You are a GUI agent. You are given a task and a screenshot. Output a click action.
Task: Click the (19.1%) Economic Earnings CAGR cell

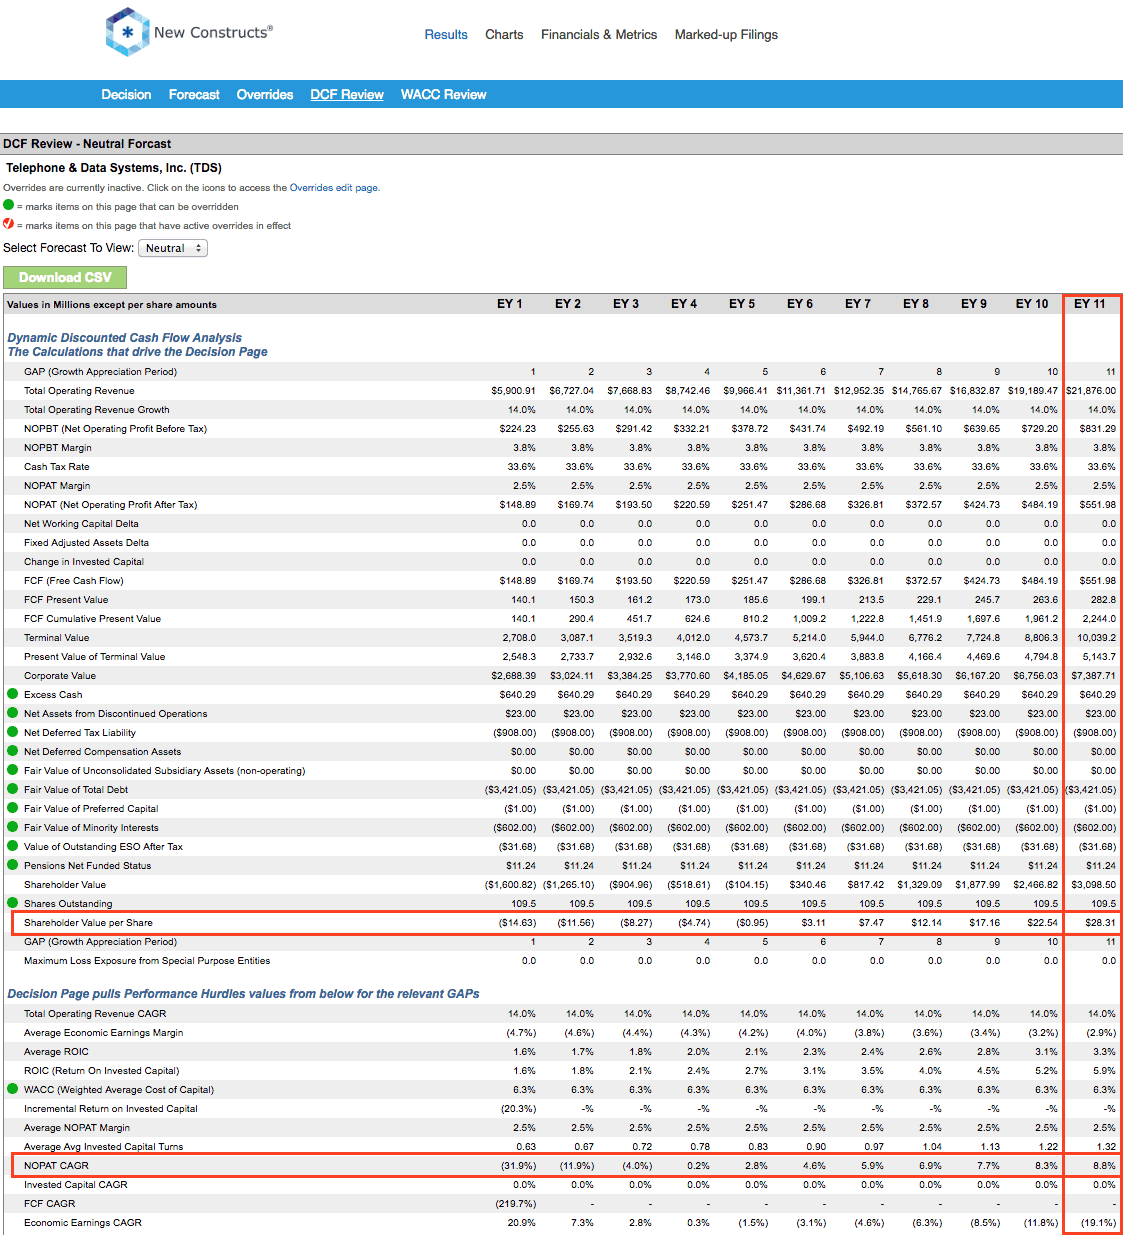[1098, 1222]
